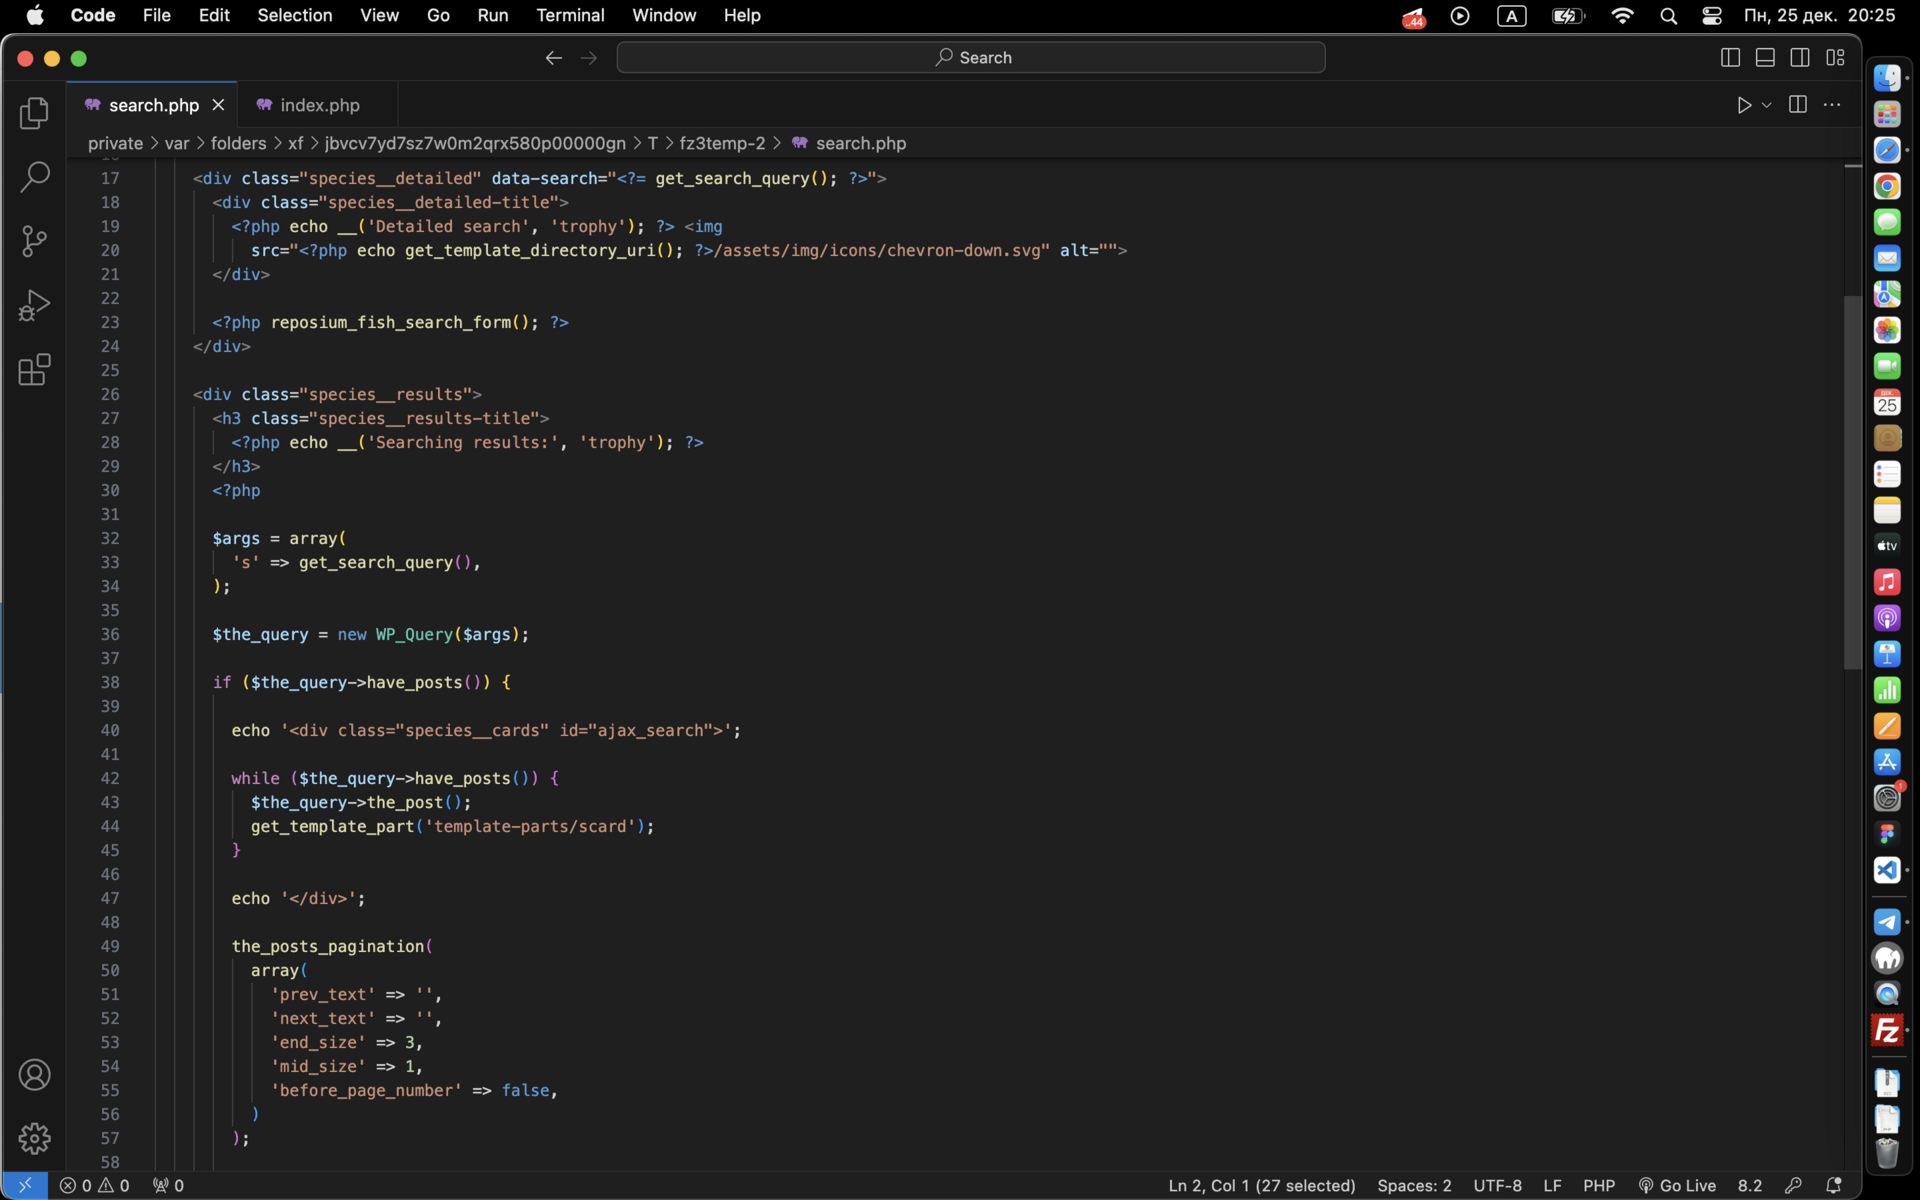
Task: Click the PHP version 8.2 indicator
Action: [1750, 1185]
